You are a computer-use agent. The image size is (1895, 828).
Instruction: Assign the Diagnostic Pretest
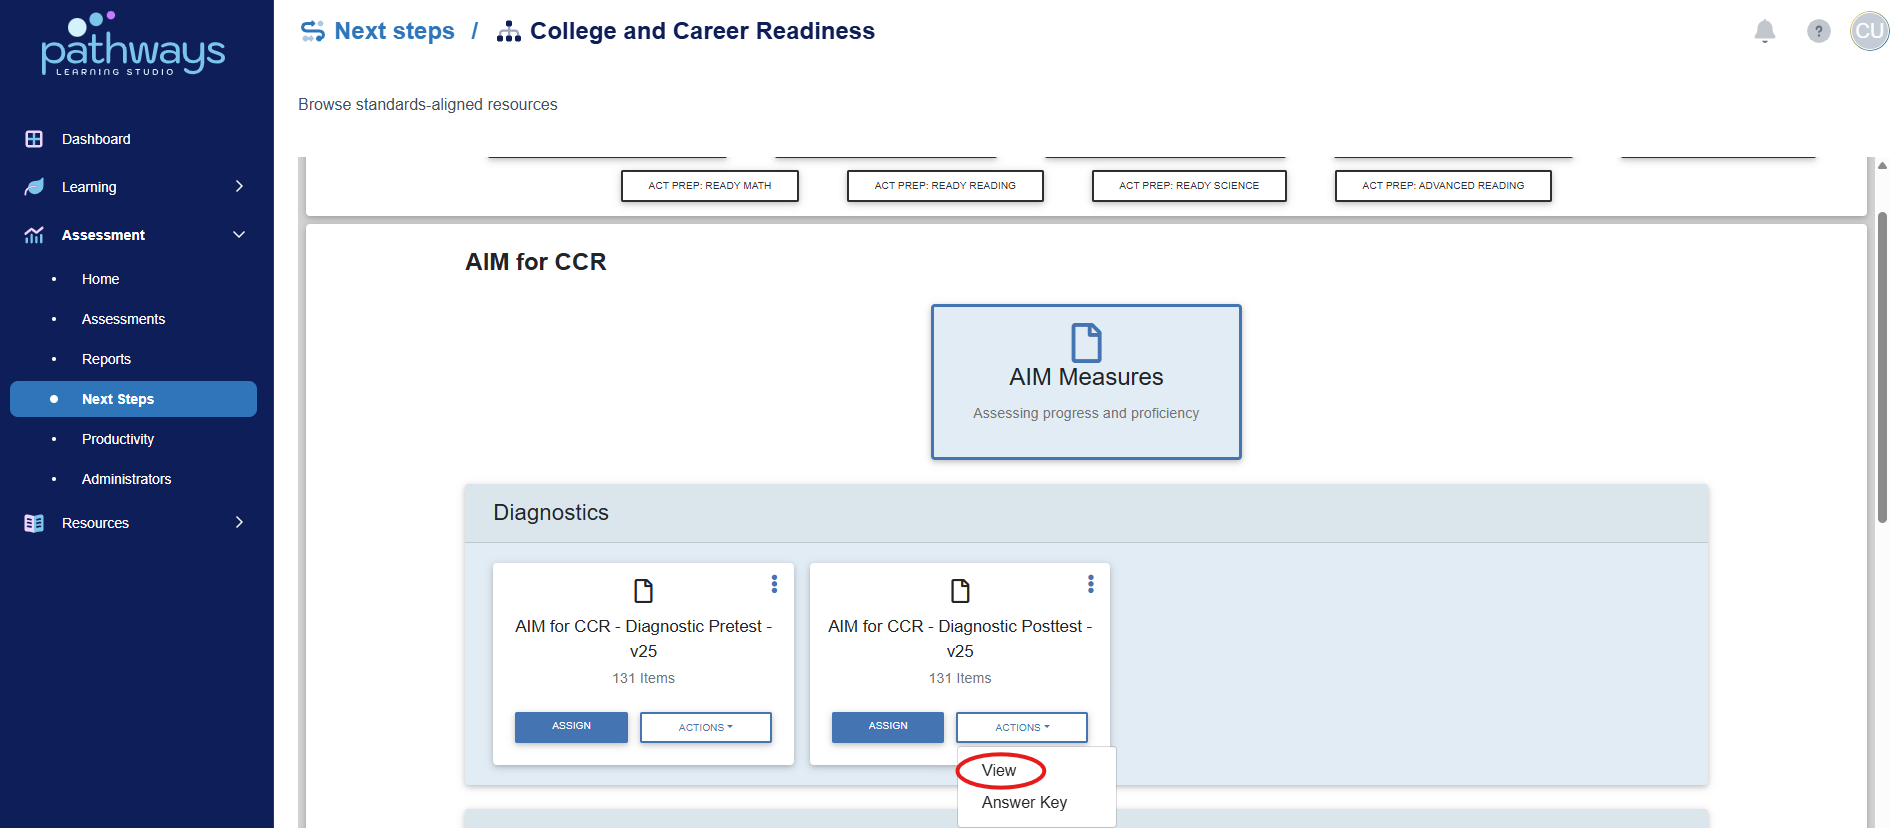[571, 727]
